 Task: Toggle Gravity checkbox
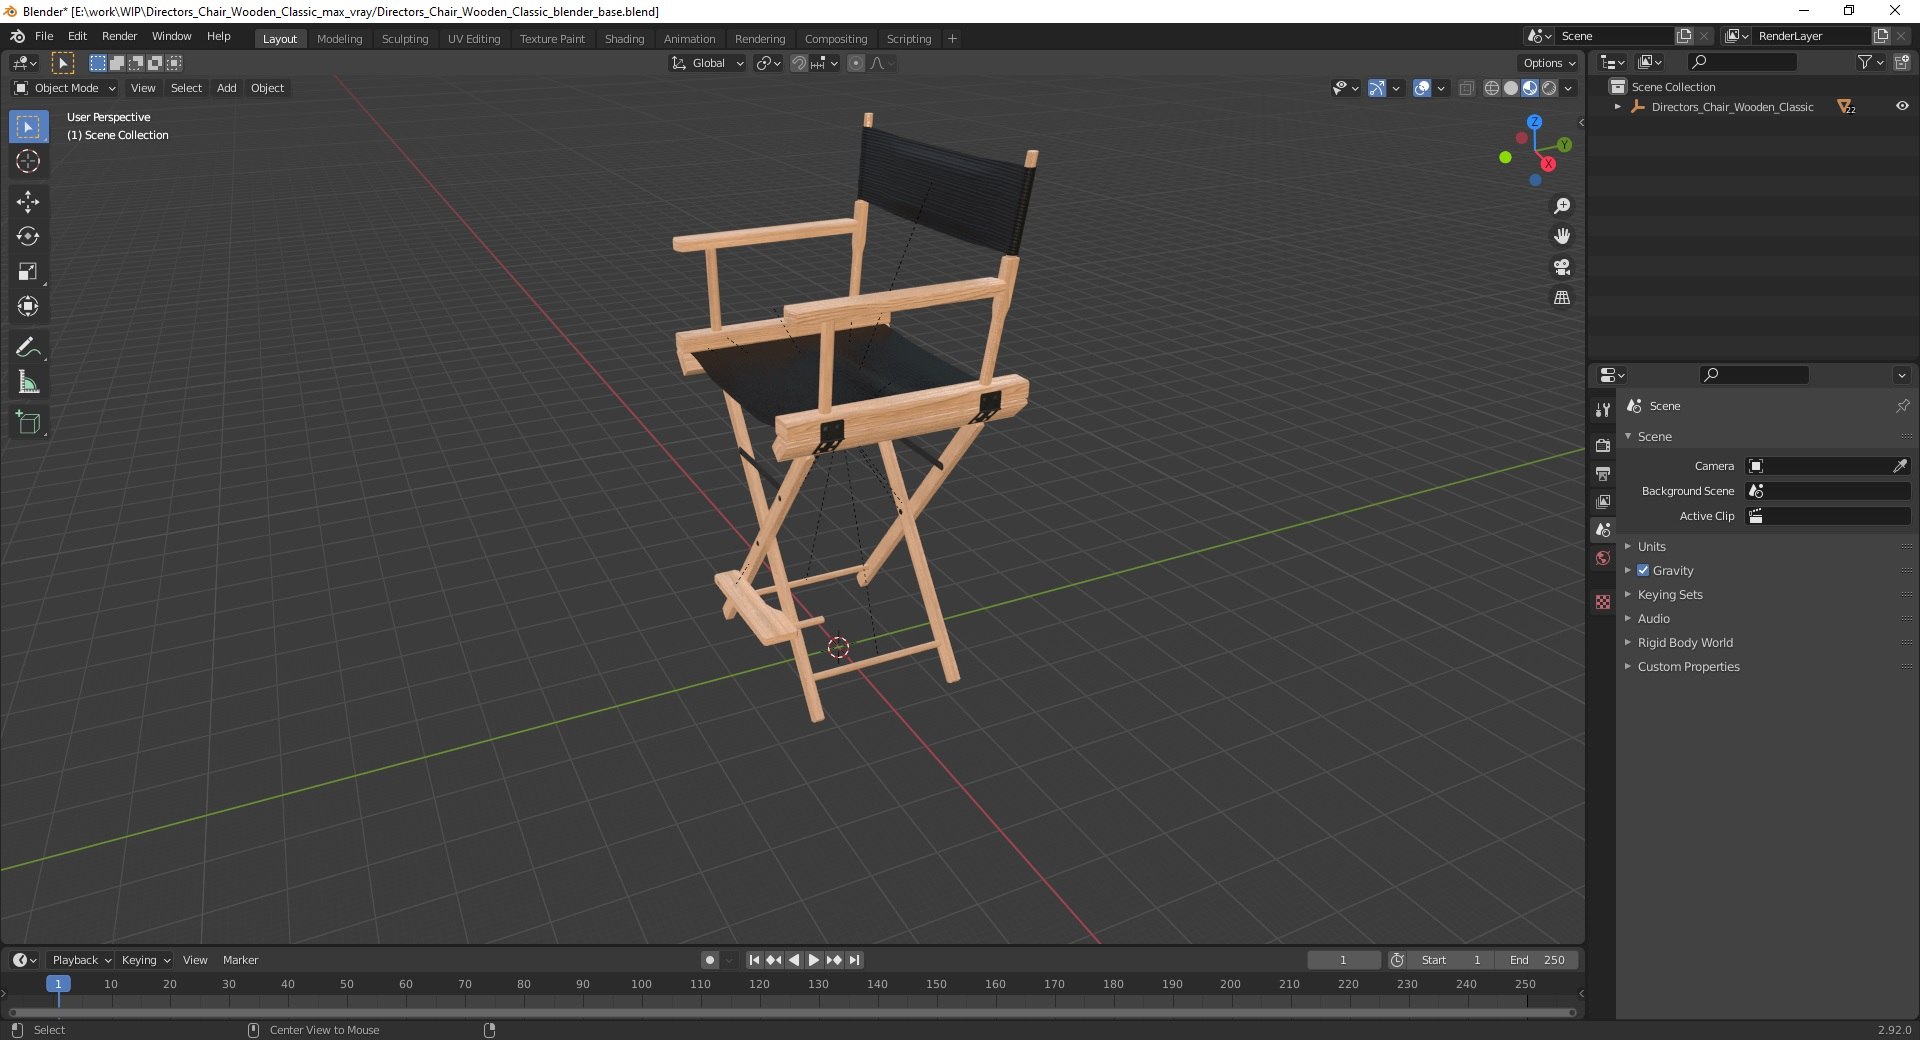pos(1643,570)
